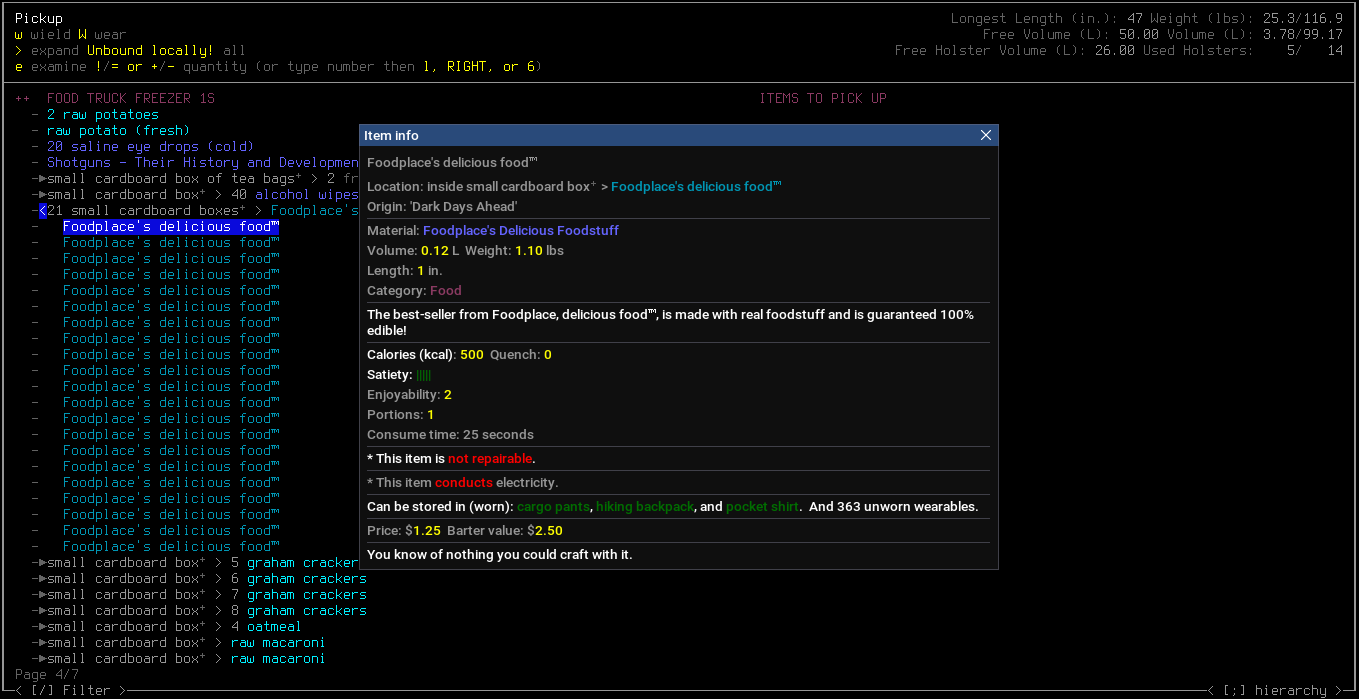Open the Filter control at bottom
Viewport: 1359px width, 699px height.
(x=71, y=690)
